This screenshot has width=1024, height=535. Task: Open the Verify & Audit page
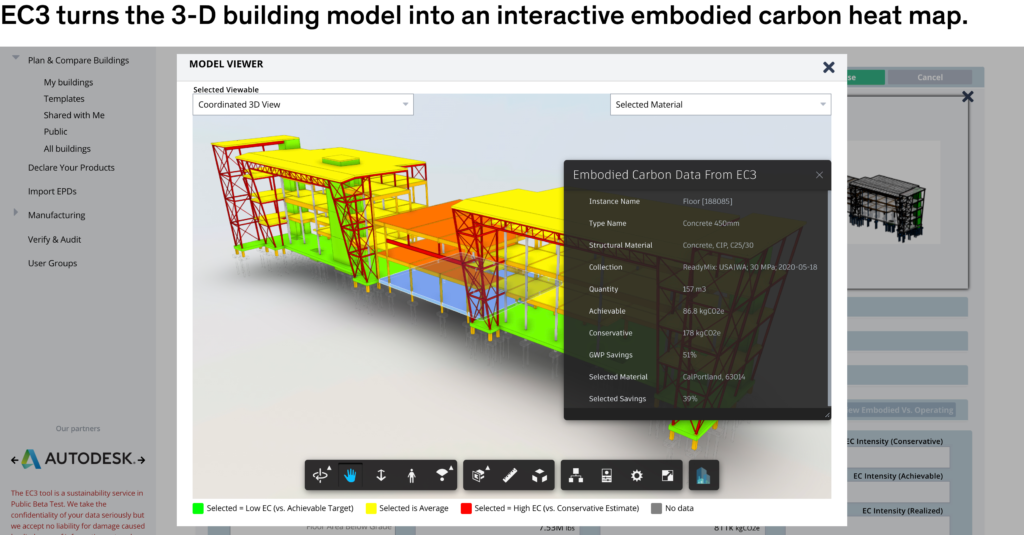(54, 240)
